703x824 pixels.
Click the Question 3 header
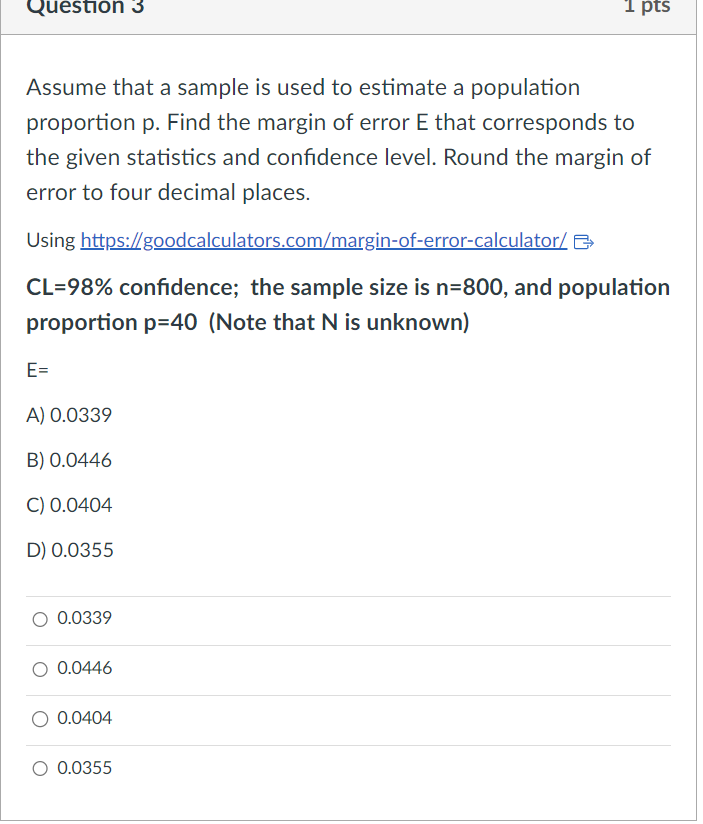pyautogui.click(x=85, y=9)
